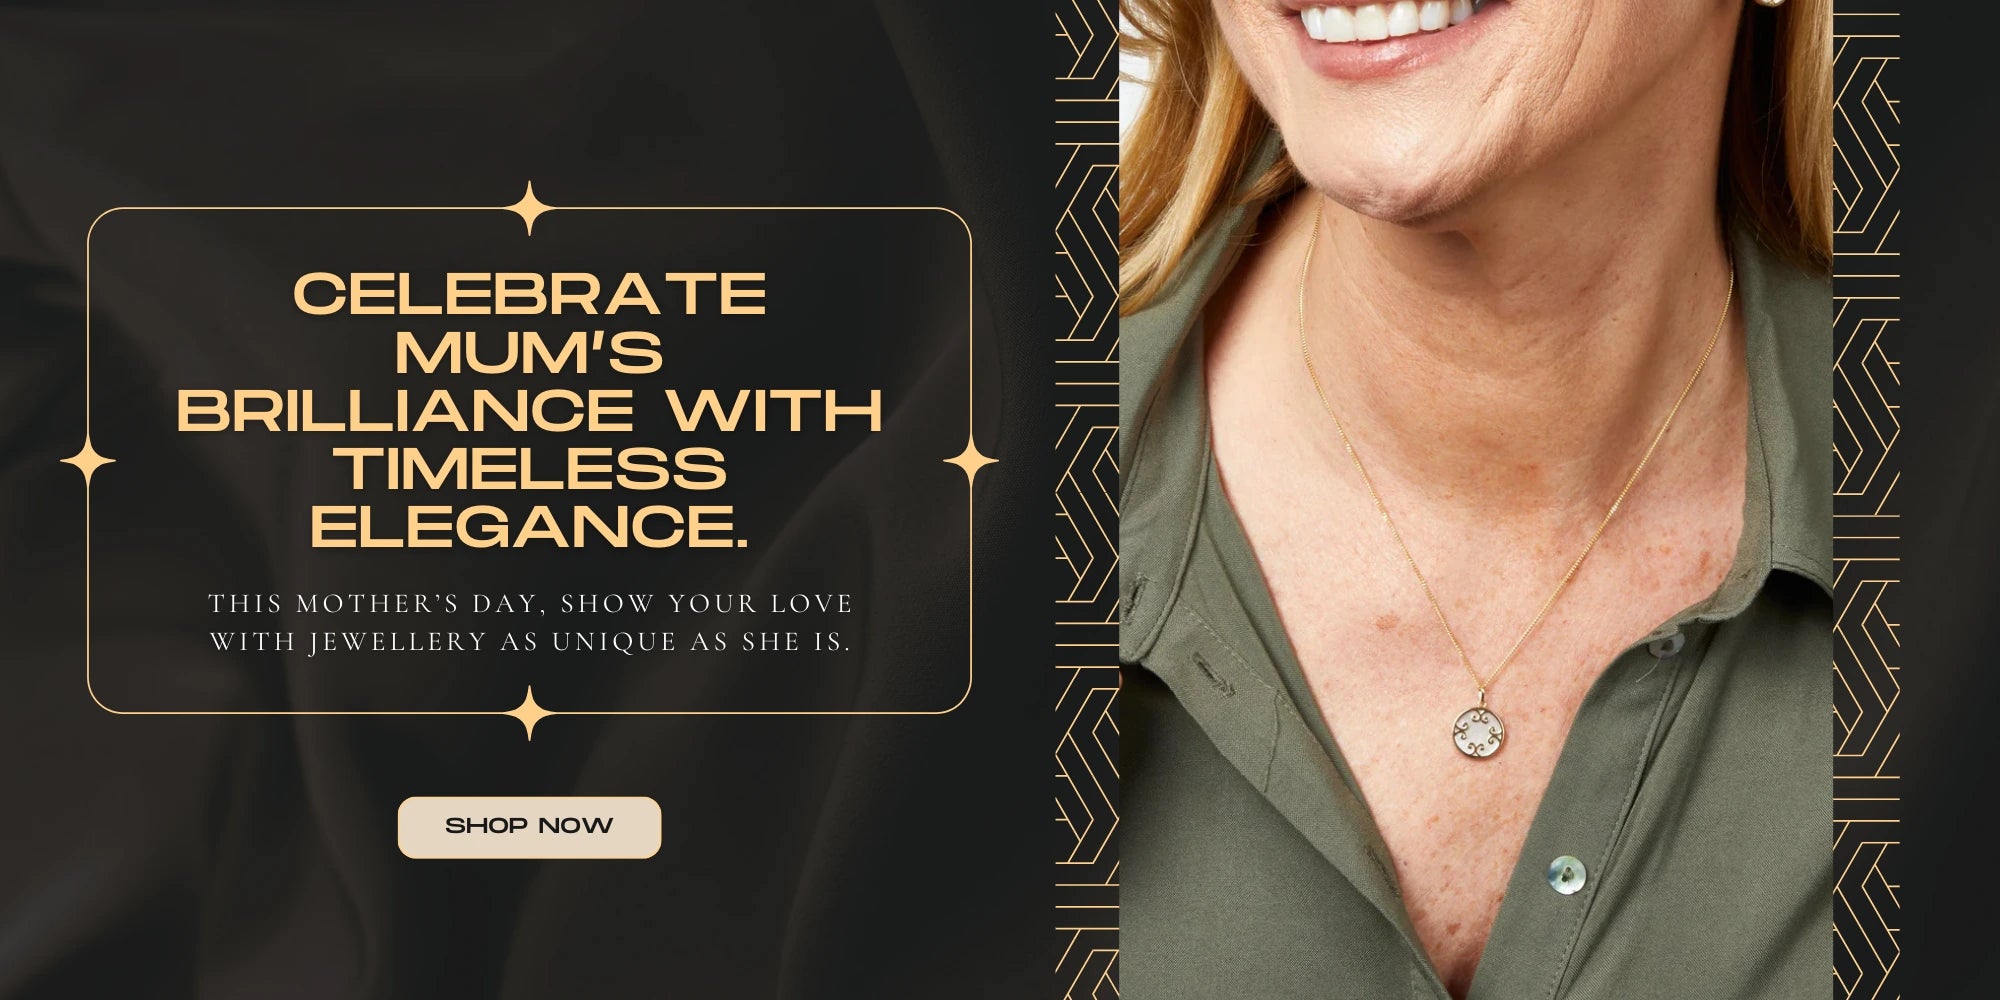
Task: Click the Shop Now button
Action: (x=529, y=827)
